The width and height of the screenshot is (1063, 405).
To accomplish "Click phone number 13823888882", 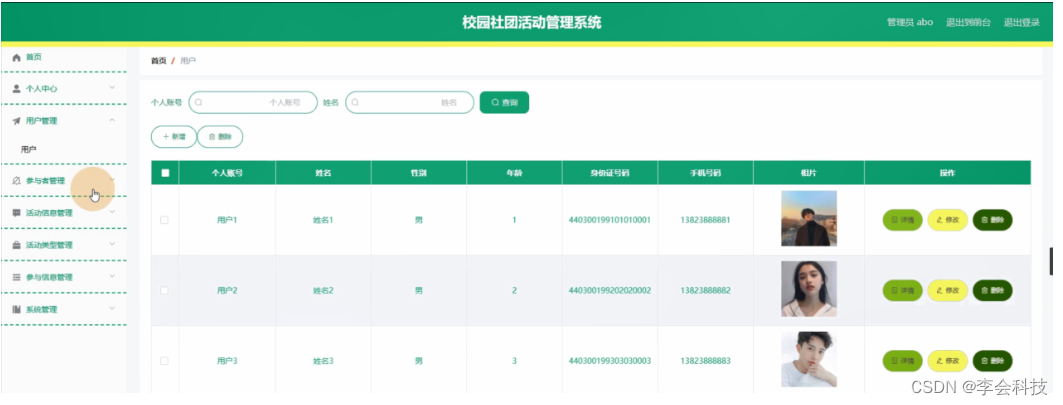I will click(705, 290).
